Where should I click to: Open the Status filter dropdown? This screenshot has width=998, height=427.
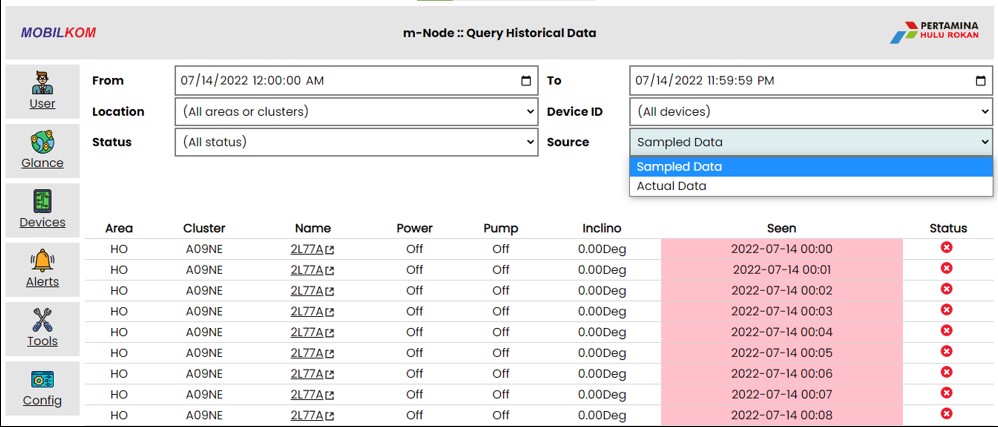coord(357,142)
